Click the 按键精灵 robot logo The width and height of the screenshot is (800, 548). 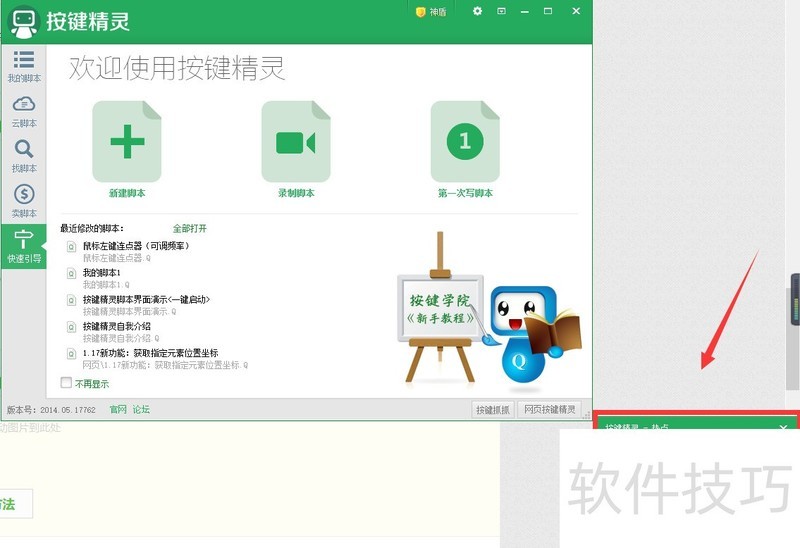tap(23, 22)
